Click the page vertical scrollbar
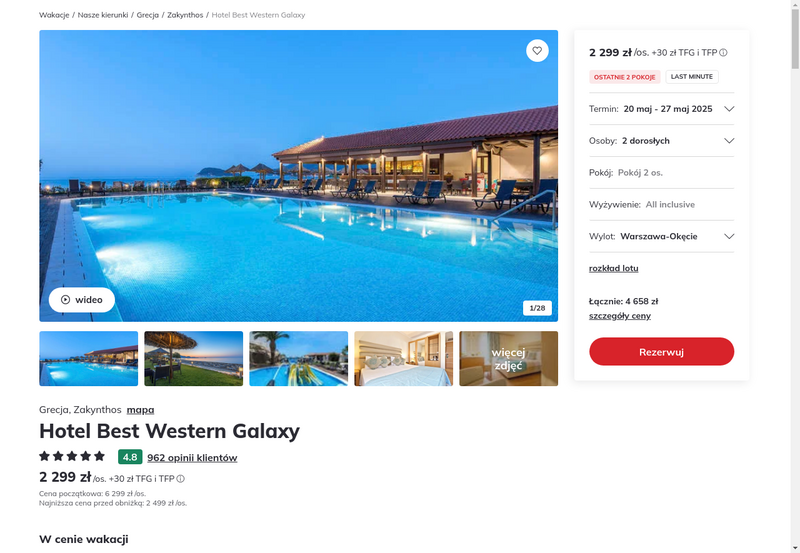 [795, 276]
